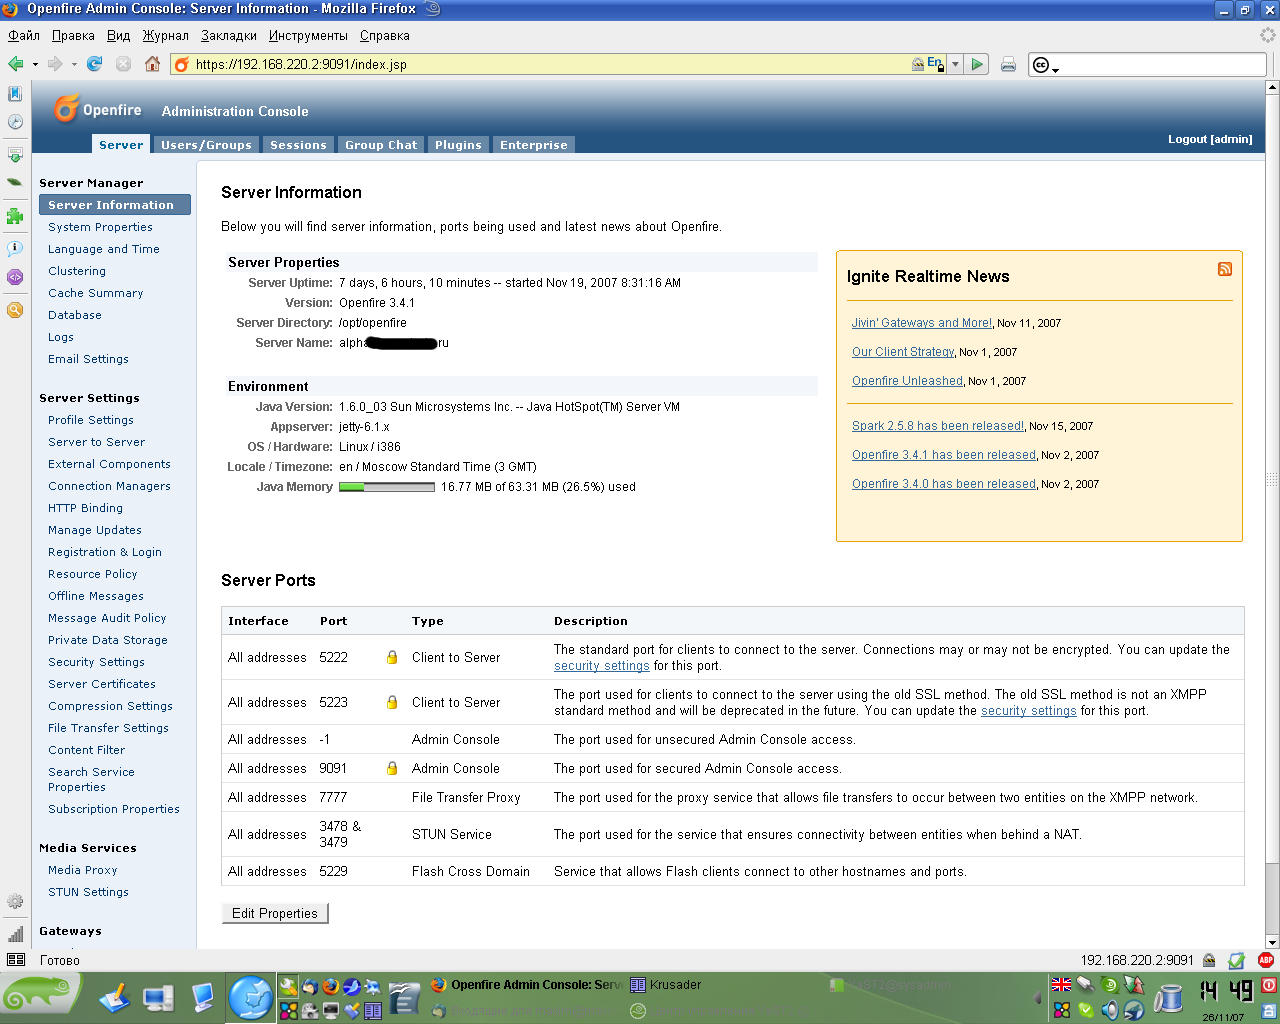Expand the address bar URL dropdown

[955, 64]
